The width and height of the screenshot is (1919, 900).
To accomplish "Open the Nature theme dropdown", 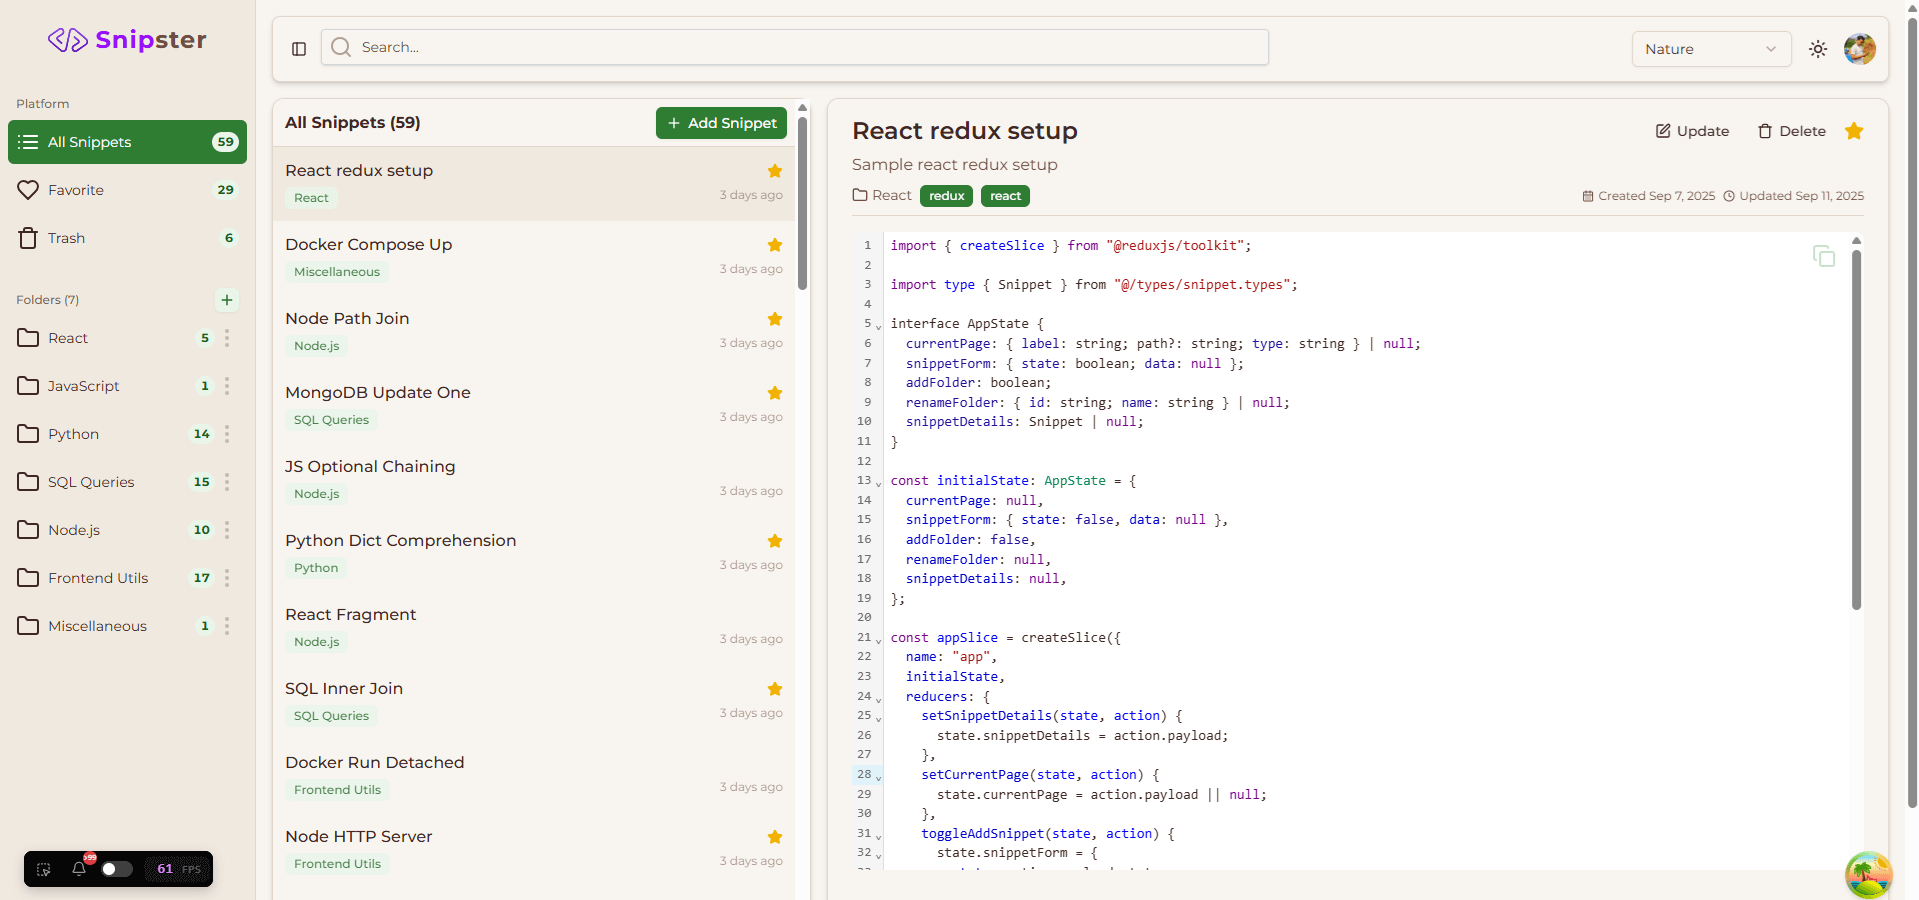I will [1711, 49].
